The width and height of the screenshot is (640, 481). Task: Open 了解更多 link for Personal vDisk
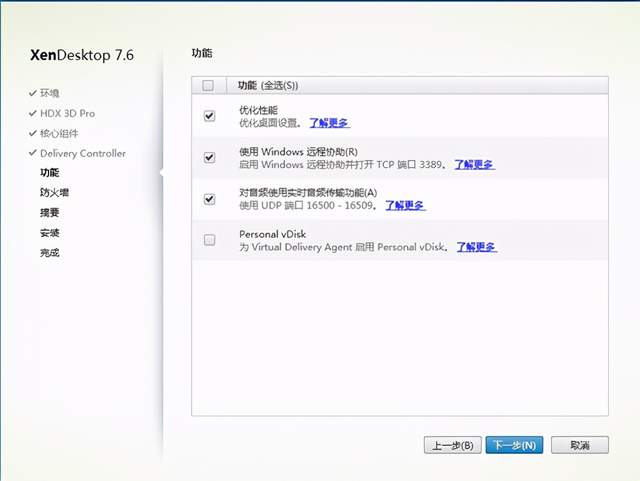[476, 247]
